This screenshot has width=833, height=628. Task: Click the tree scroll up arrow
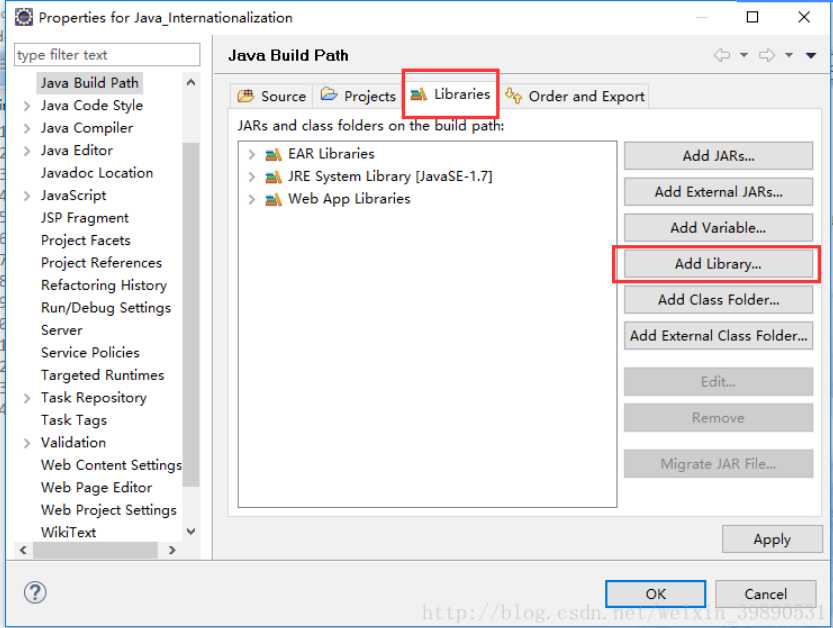pos(191,82)
